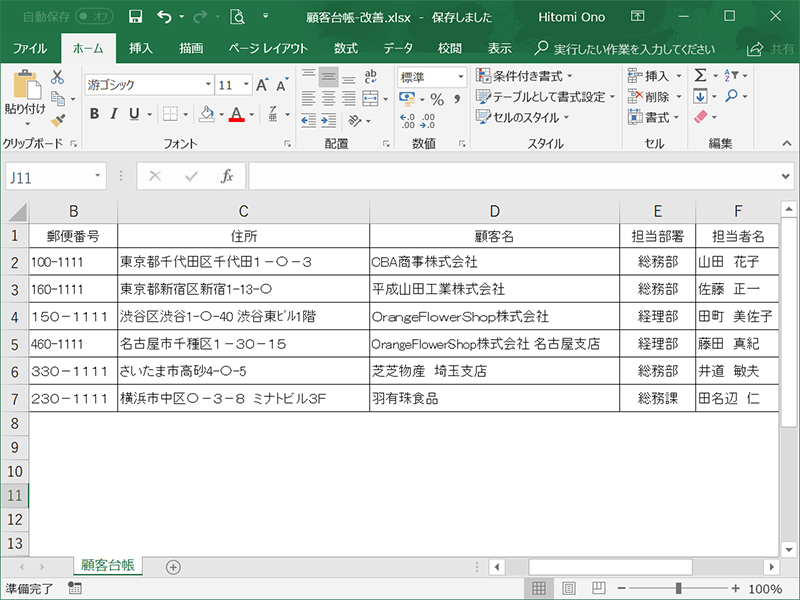
Task: Collapse the ribbon
Action: click(x=787, y=144)
